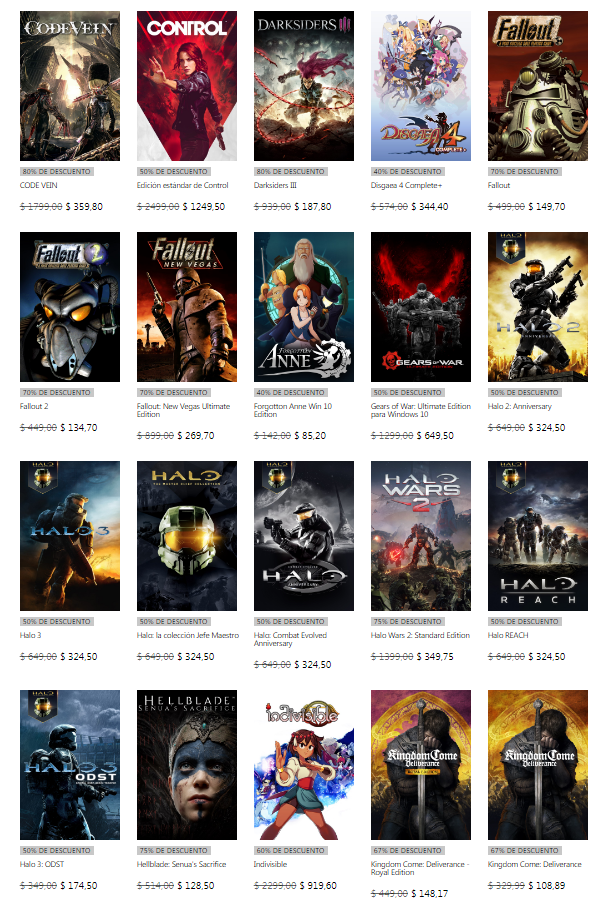The height and width of the screenshot is (909, 615).
Task: Click the Hellblade: Senua's Sacrifice cover
Action: (187, 765)
